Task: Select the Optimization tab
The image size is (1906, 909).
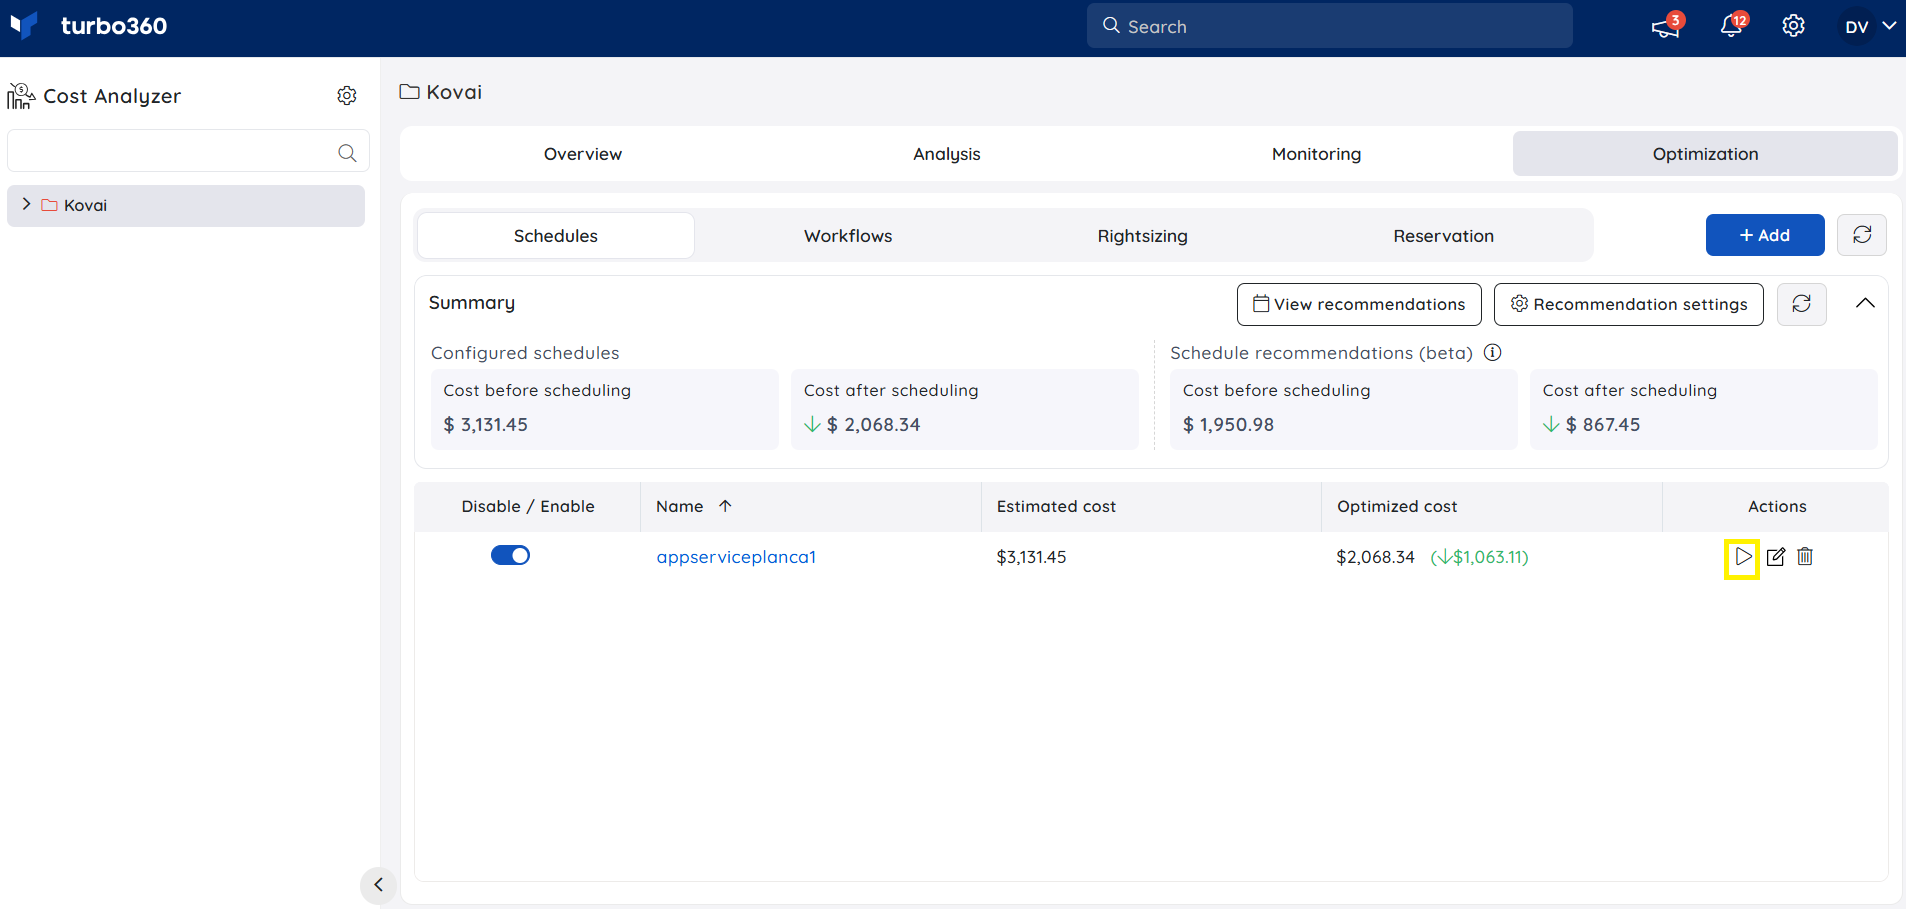Action: 1705,154
